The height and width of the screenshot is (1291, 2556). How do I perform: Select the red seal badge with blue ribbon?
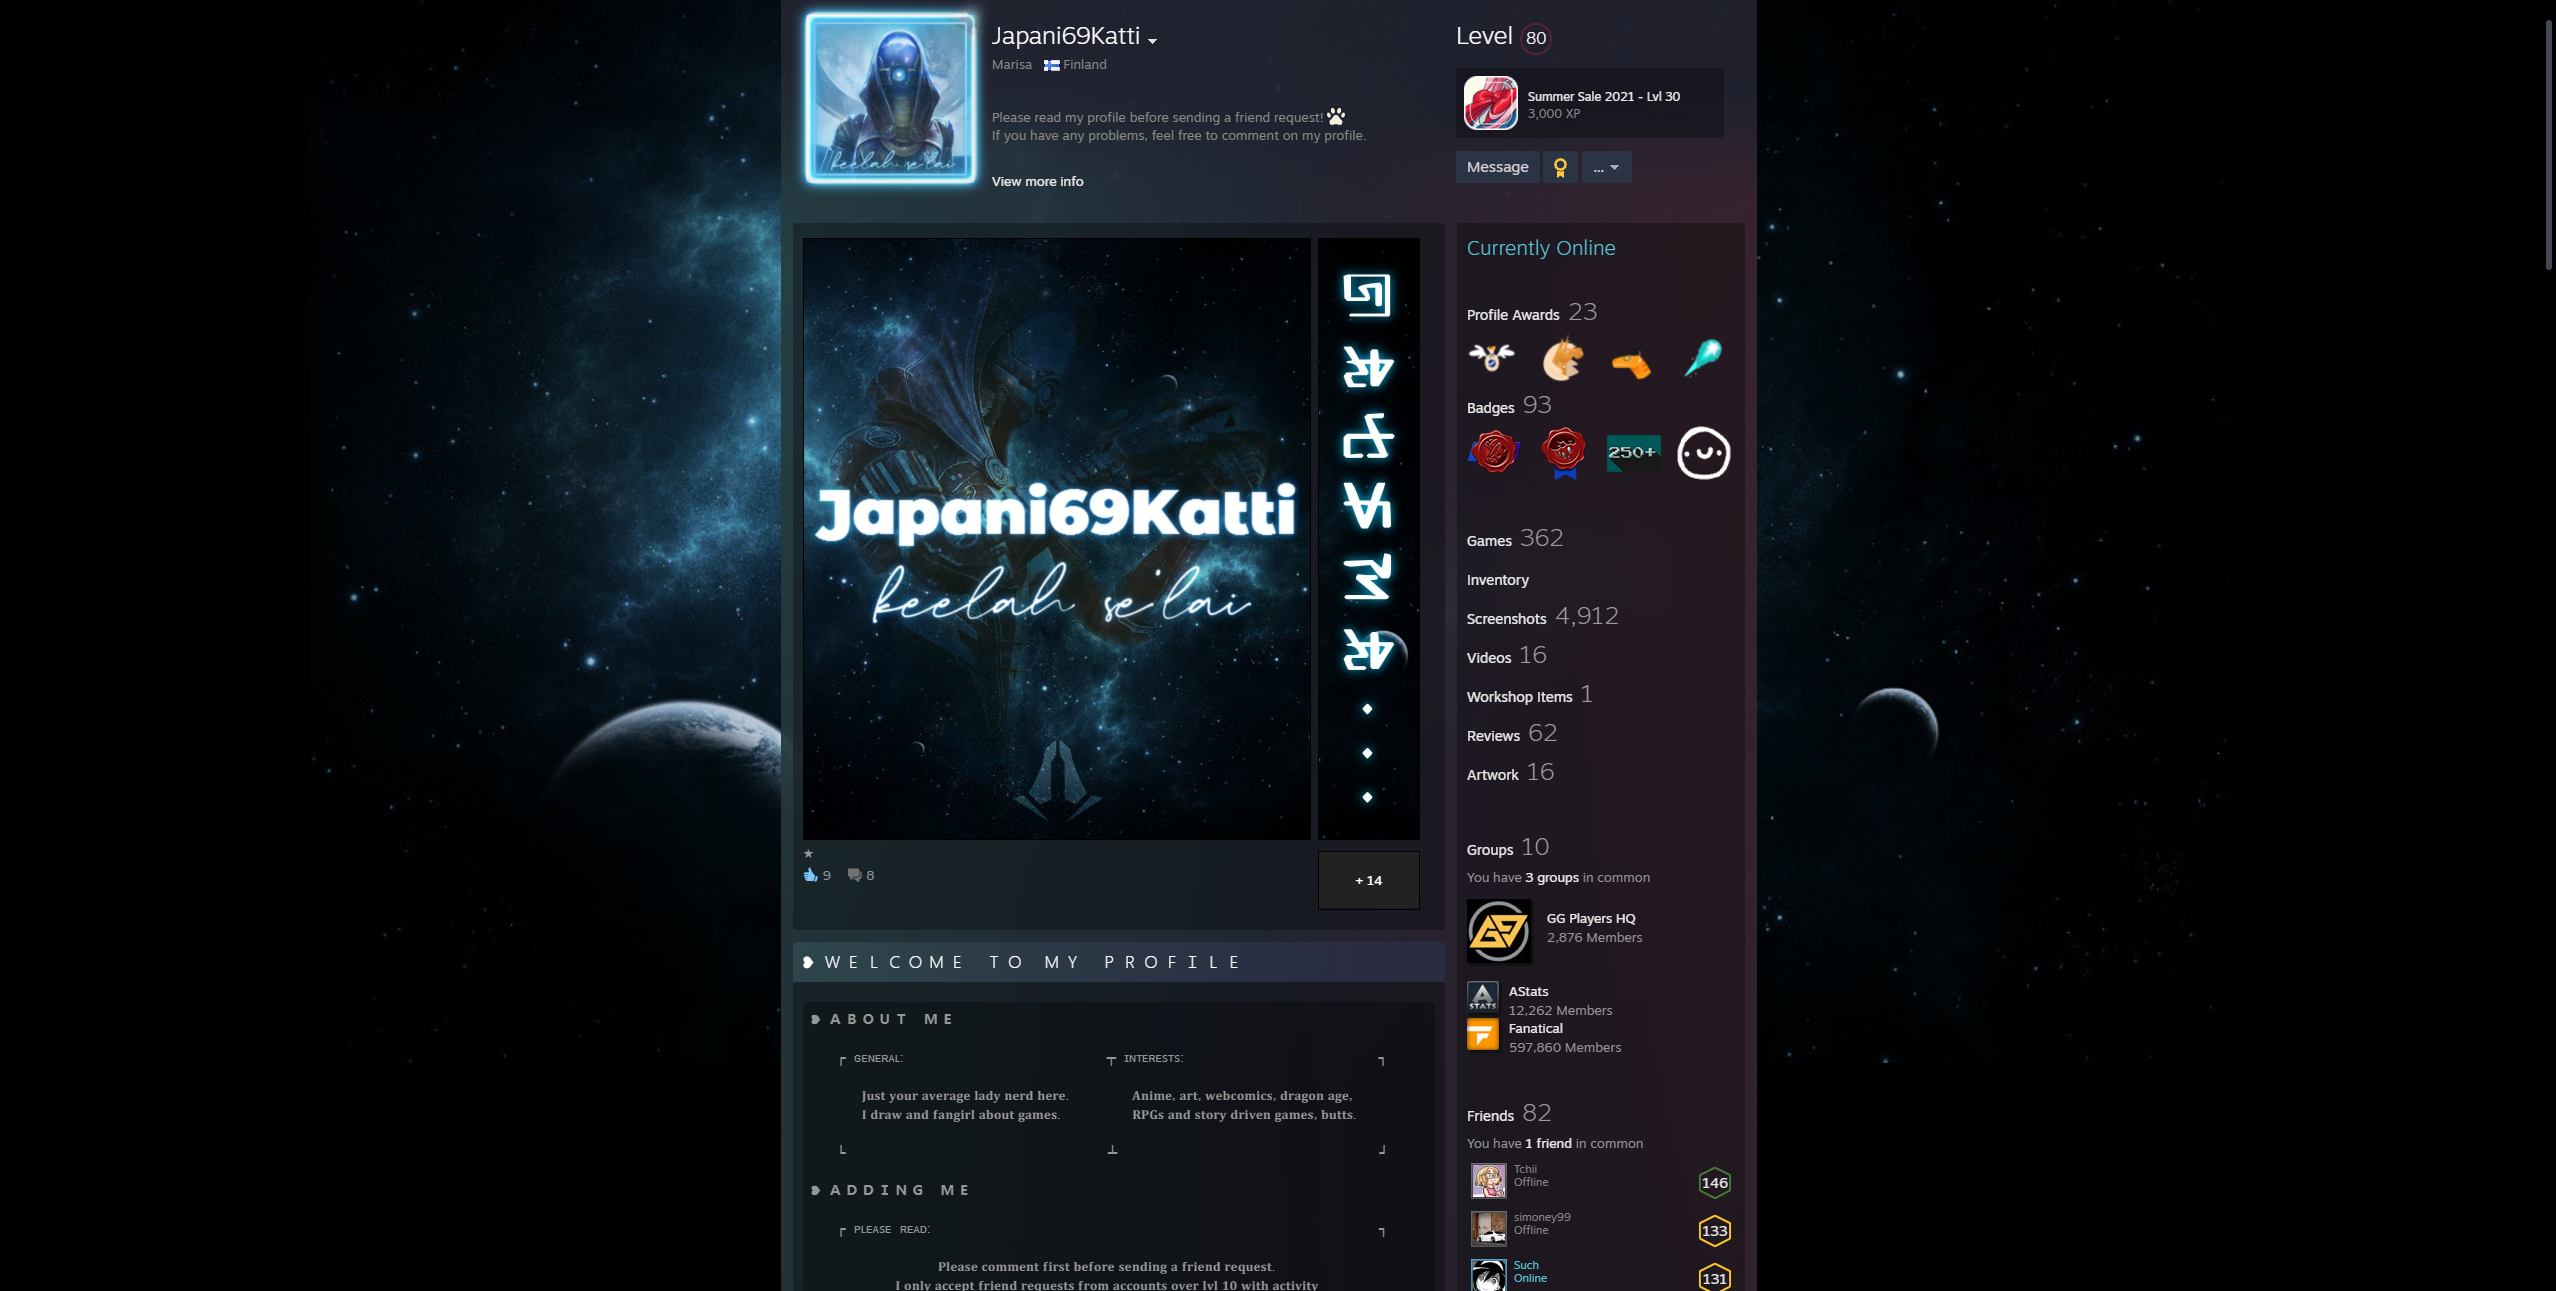click(x=1563, y=453)
